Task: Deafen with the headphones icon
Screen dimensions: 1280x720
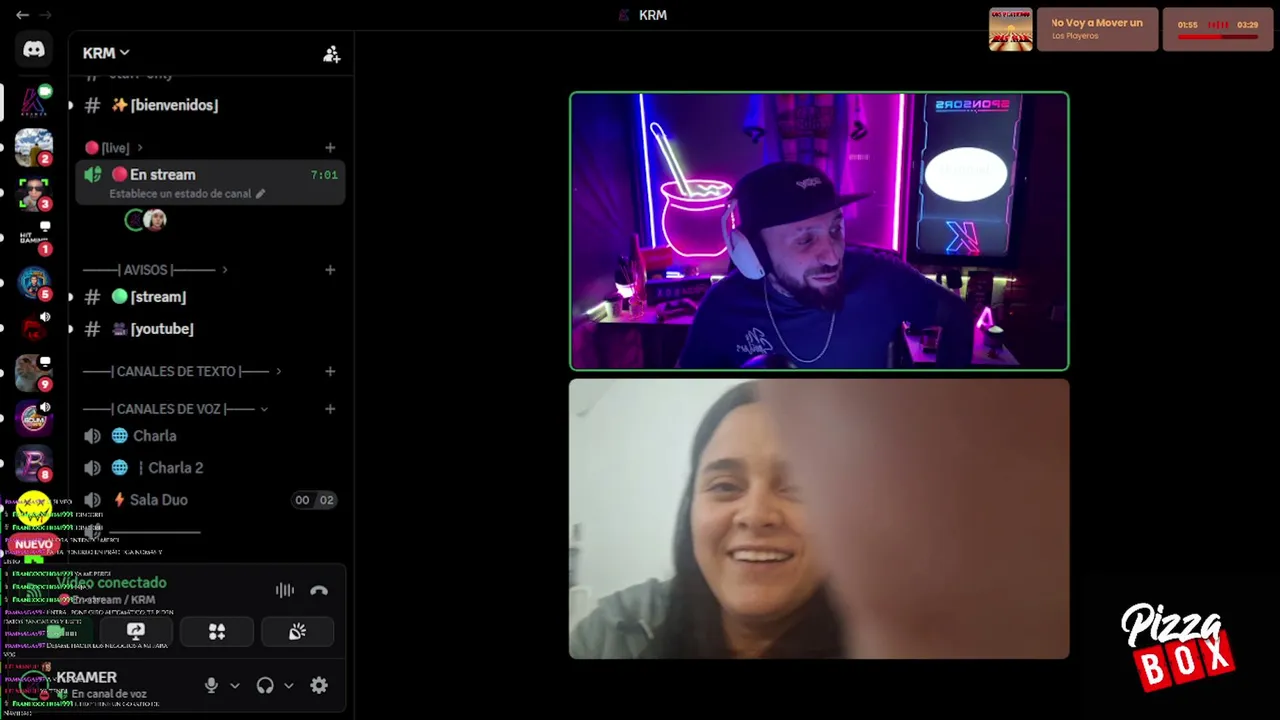Action: point(265,686)
